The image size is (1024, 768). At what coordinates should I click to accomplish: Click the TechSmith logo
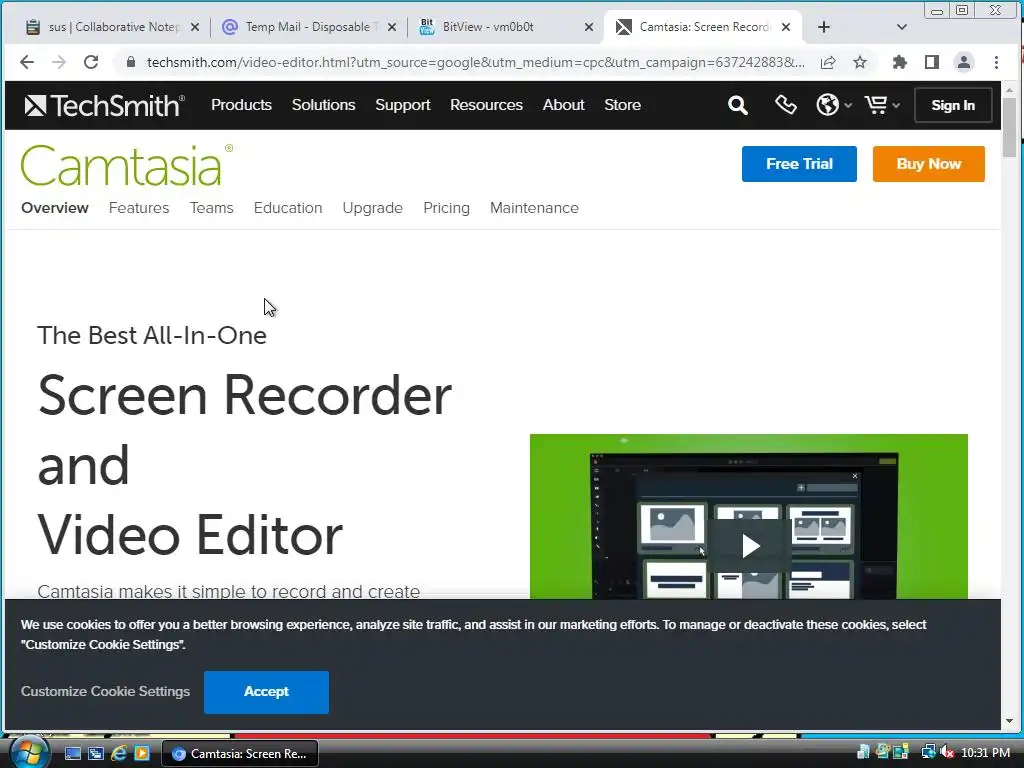104,105
